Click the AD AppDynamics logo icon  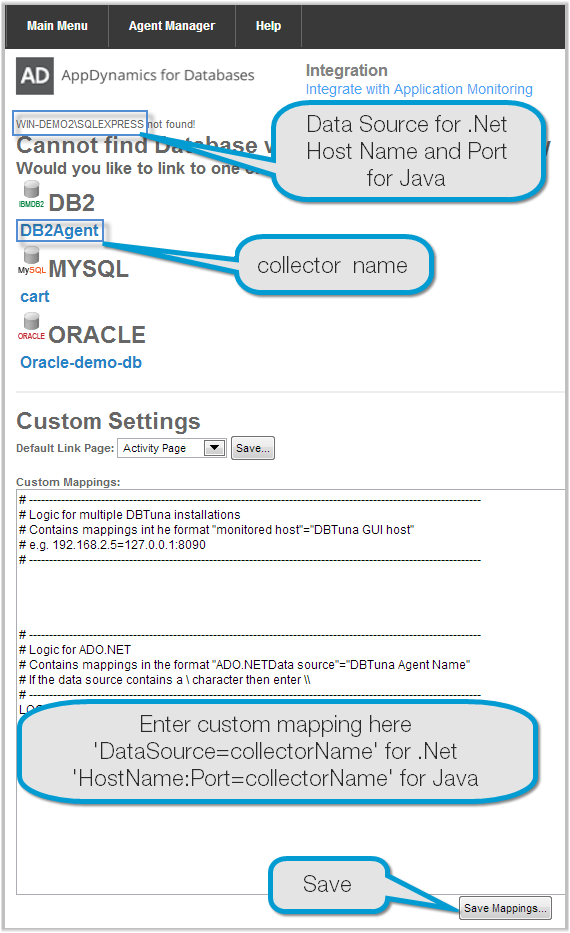click(x=35, y=76)
